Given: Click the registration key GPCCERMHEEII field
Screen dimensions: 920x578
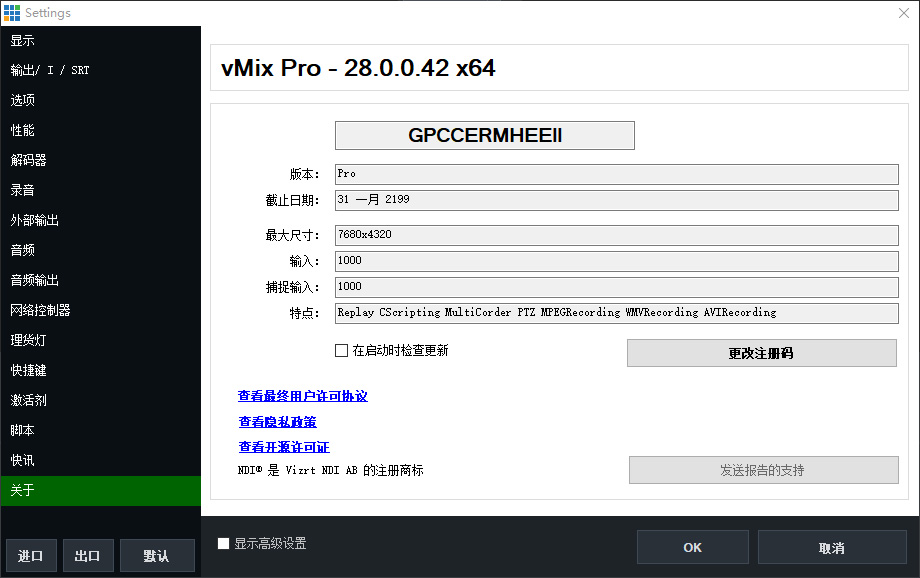Looking at the screenshot, I should 484,135.
